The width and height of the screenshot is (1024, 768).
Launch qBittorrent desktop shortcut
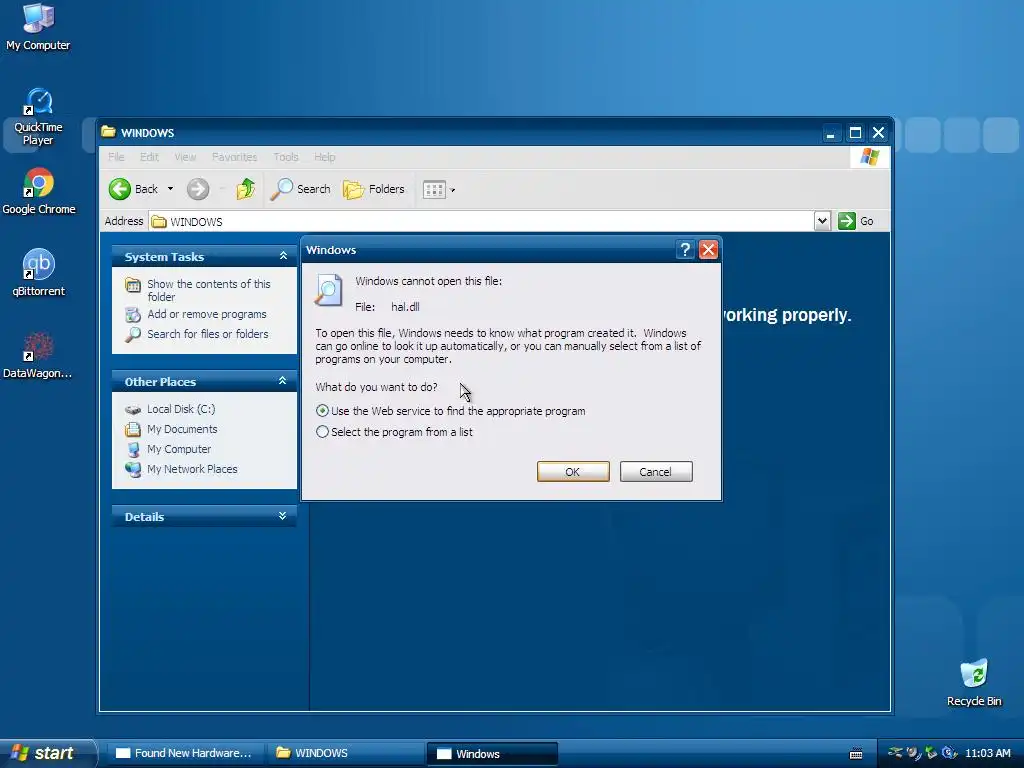tap(39, 273)
